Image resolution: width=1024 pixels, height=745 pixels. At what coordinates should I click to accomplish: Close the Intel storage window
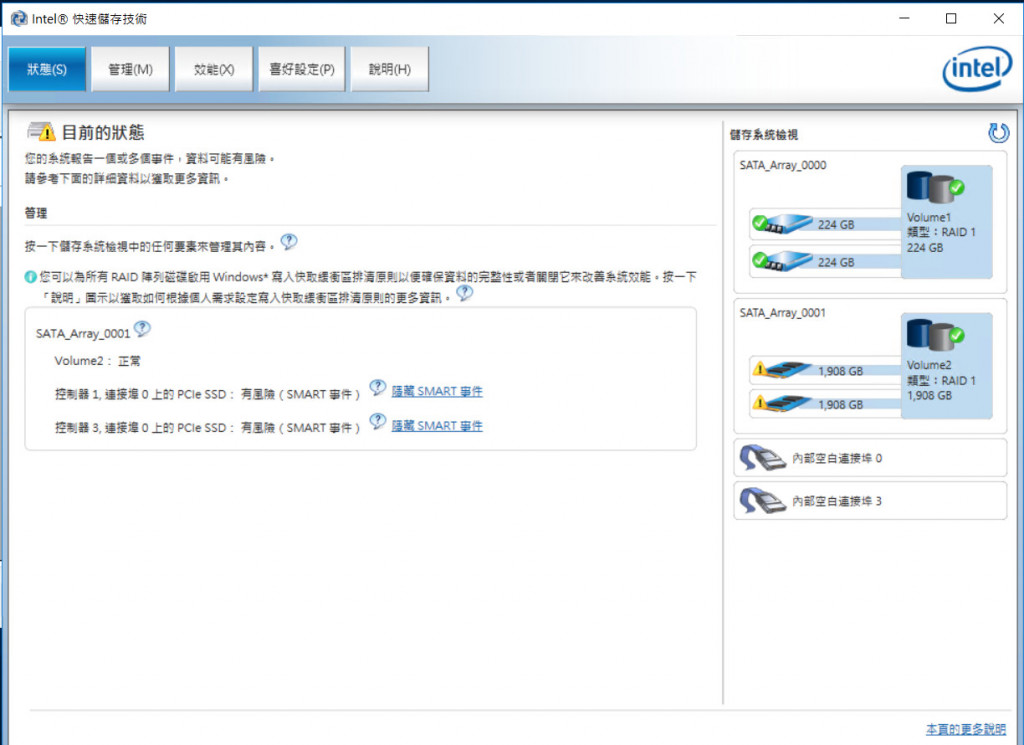999,18
